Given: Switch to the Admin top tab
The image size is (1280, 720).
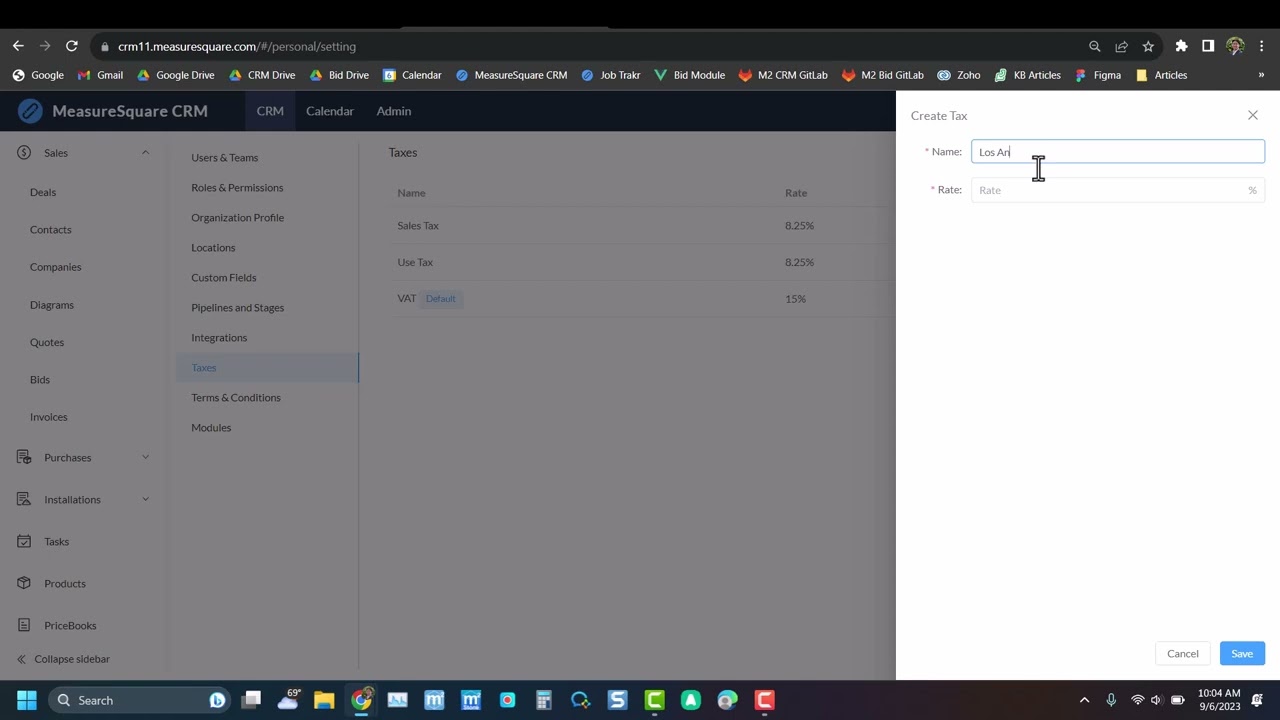Looking at the screenshot, I should pos(394,111).
